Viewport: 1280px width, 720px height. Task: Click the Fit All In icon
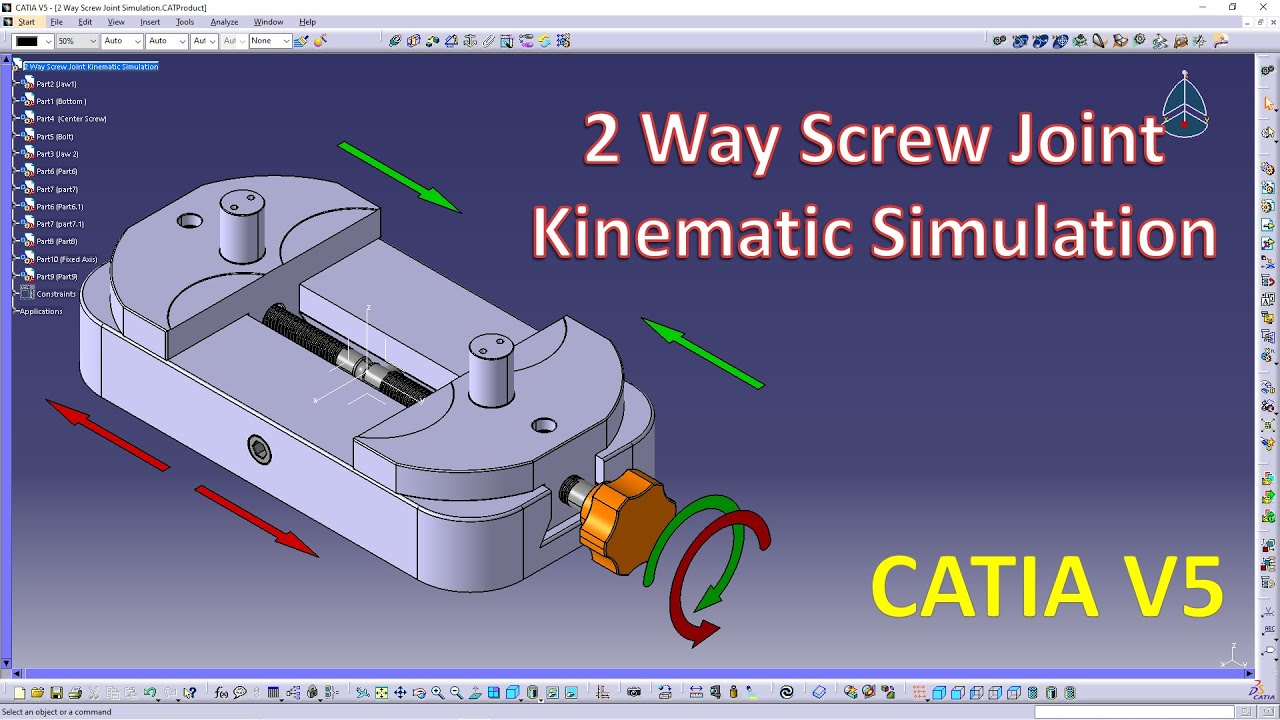pyautogui.click(x=381, y=692)
